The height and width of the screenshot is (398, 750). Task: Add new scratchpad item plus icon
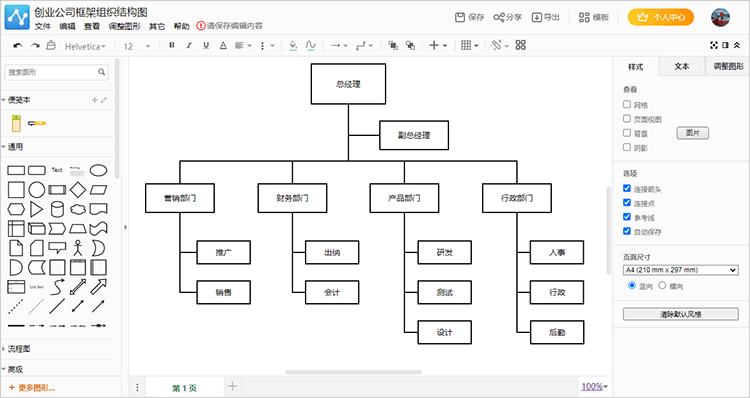pyautogui.click(x=95, y=100)
